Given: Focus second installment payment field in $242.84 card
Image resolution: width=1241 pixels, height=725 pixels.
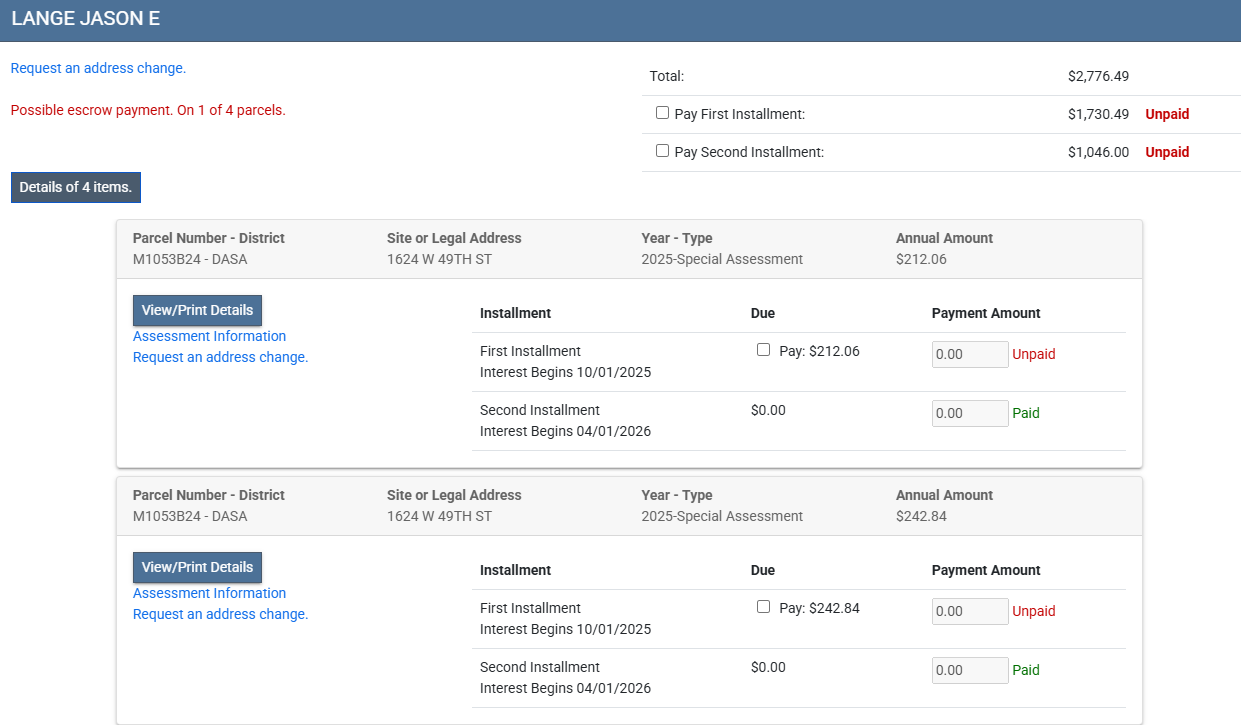Looking at the screenshot, I should [x=969, y=671].
